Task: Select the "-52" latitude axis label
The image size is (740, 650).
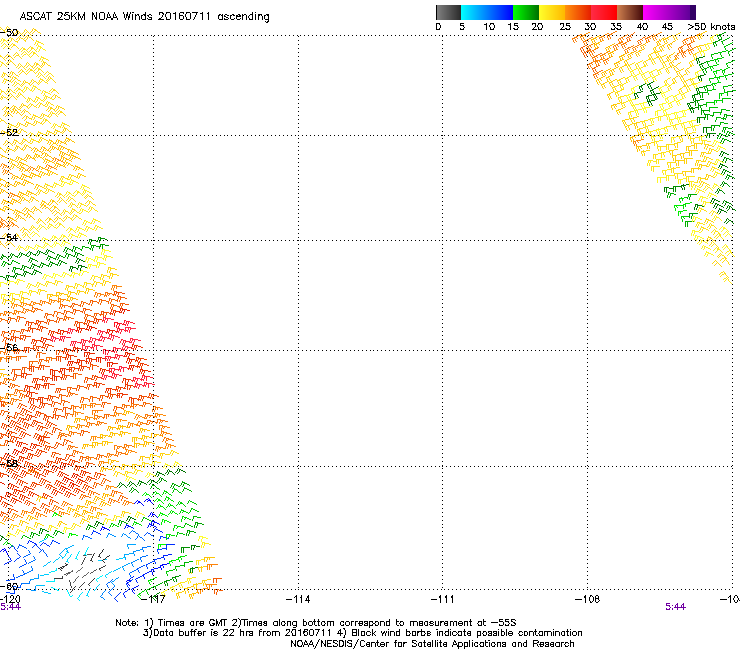Action: 9,133
